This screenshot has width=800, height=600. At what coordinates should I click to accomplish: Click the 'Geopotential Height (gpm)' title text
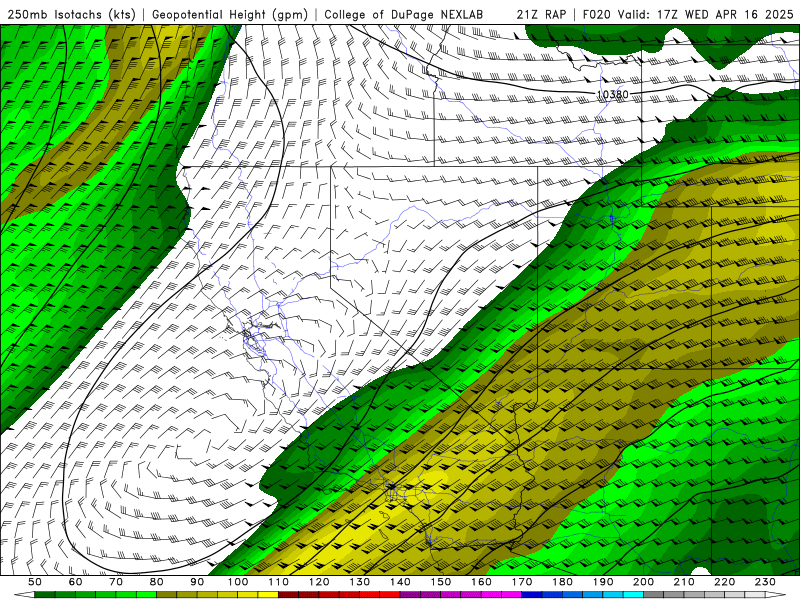click(230, 15)
